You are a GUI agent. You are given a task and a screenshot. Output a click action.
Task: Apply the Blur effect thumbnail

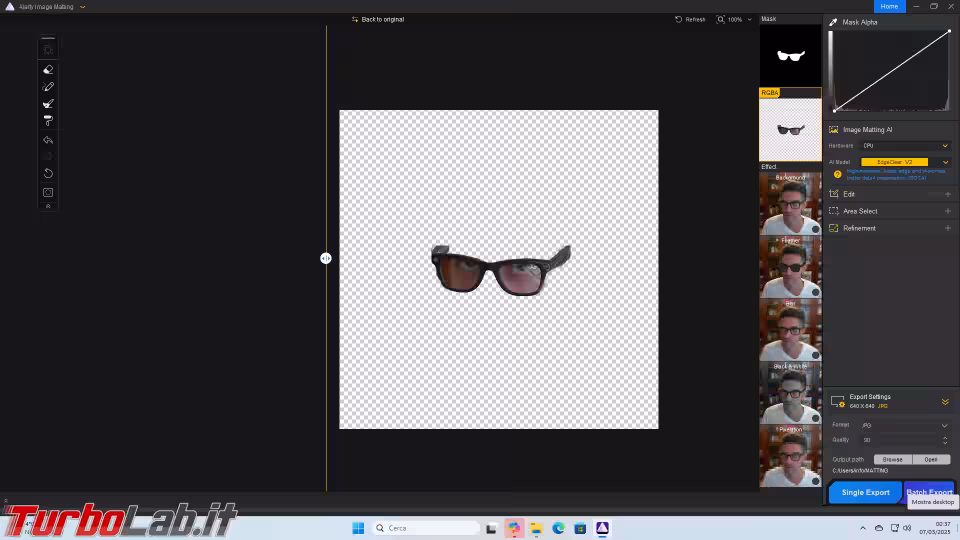790,330
